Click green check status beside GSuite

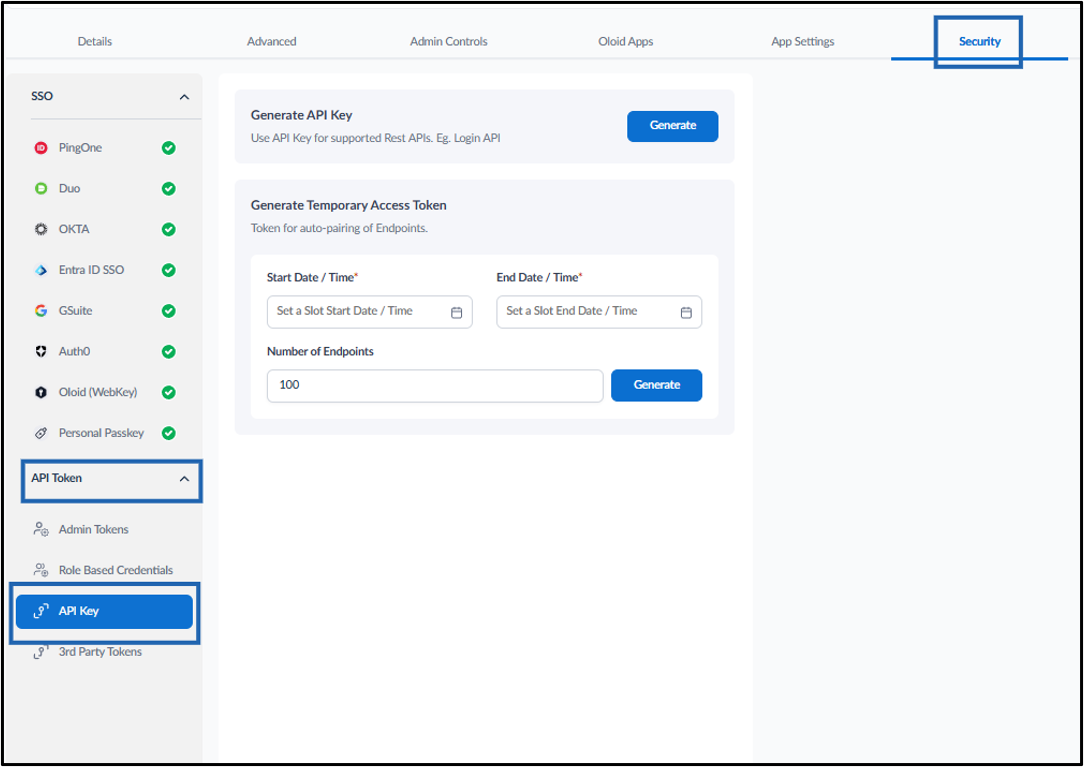pyautogui.click(x=169, y=311)
